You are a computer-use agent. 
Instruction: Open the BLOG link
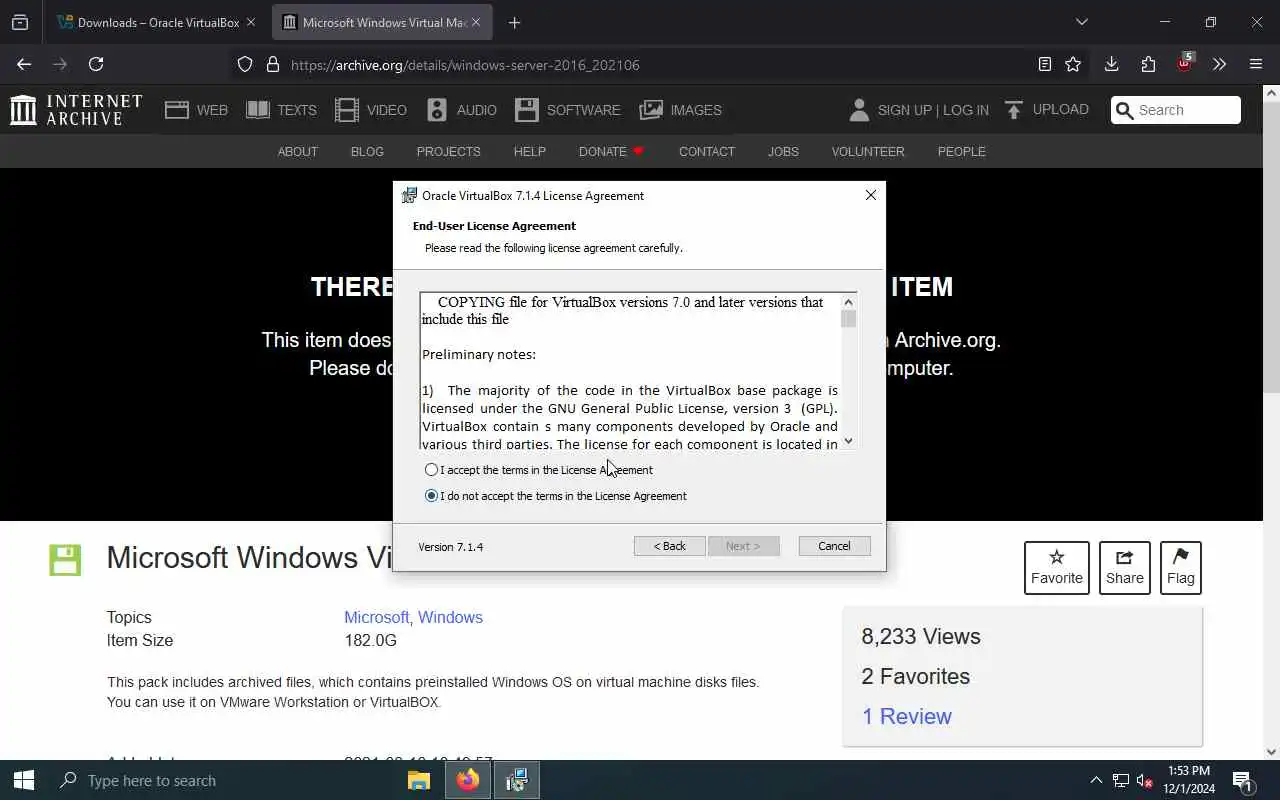tap(367, 152)
